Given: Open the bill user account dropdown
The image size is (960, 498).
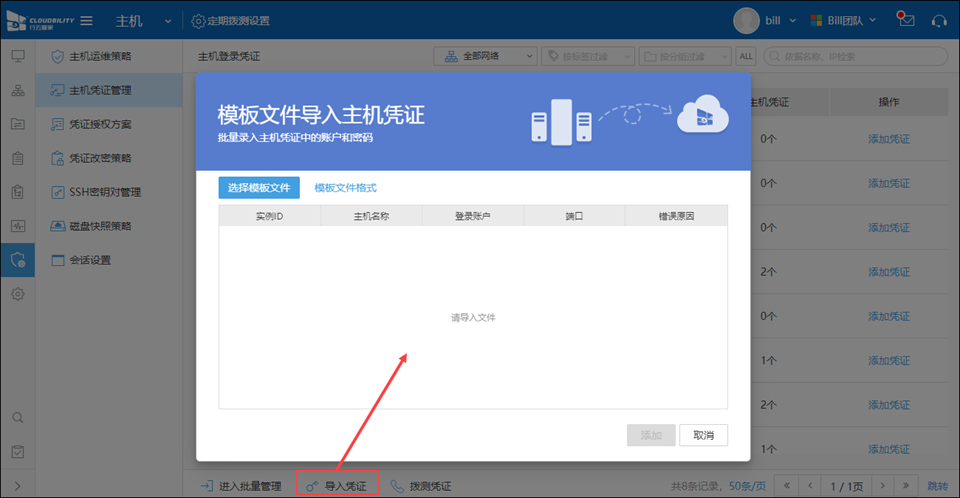Looking at the screenshot, I should click(x=765, y=20).
